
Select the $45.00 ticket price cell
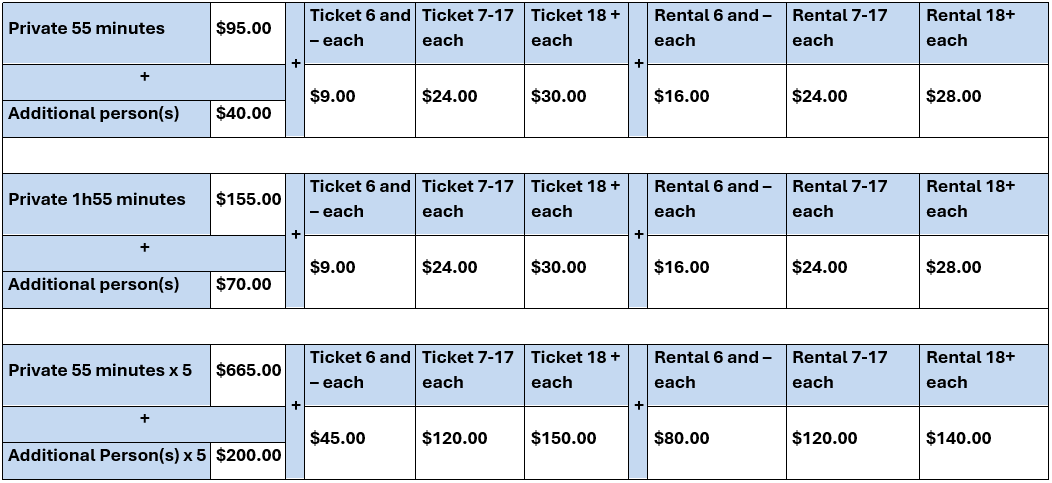pos(360,443)
